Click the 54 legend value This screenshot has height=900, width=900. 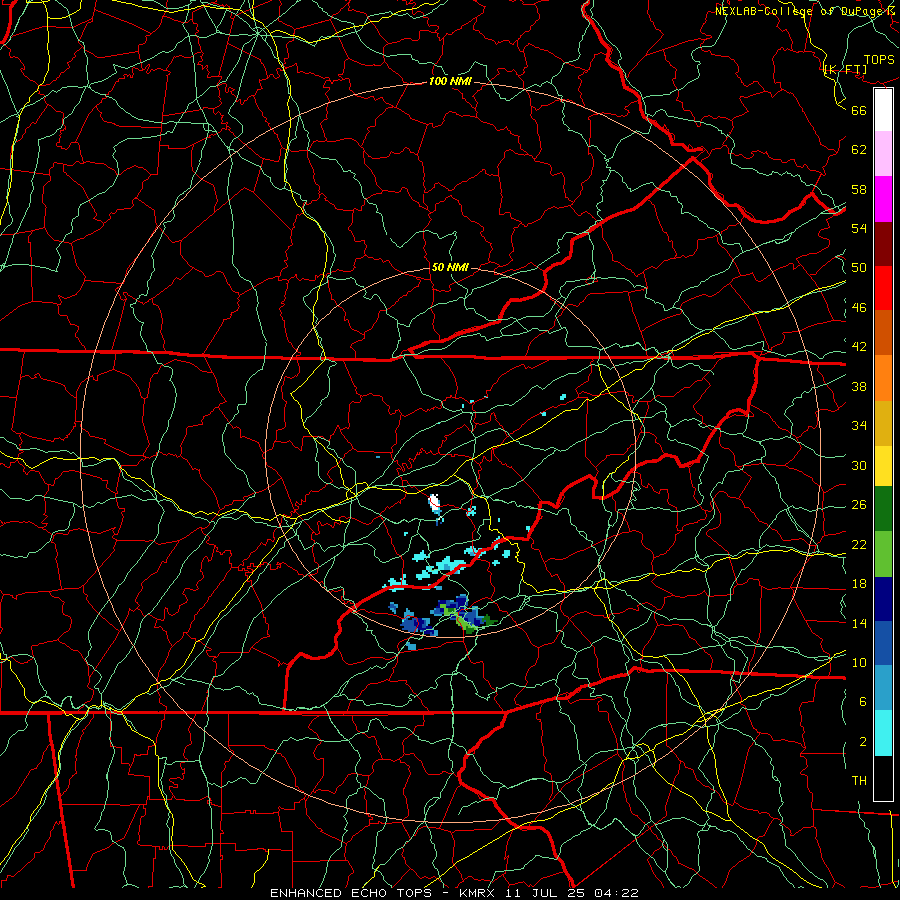click(x=859, y=228)
